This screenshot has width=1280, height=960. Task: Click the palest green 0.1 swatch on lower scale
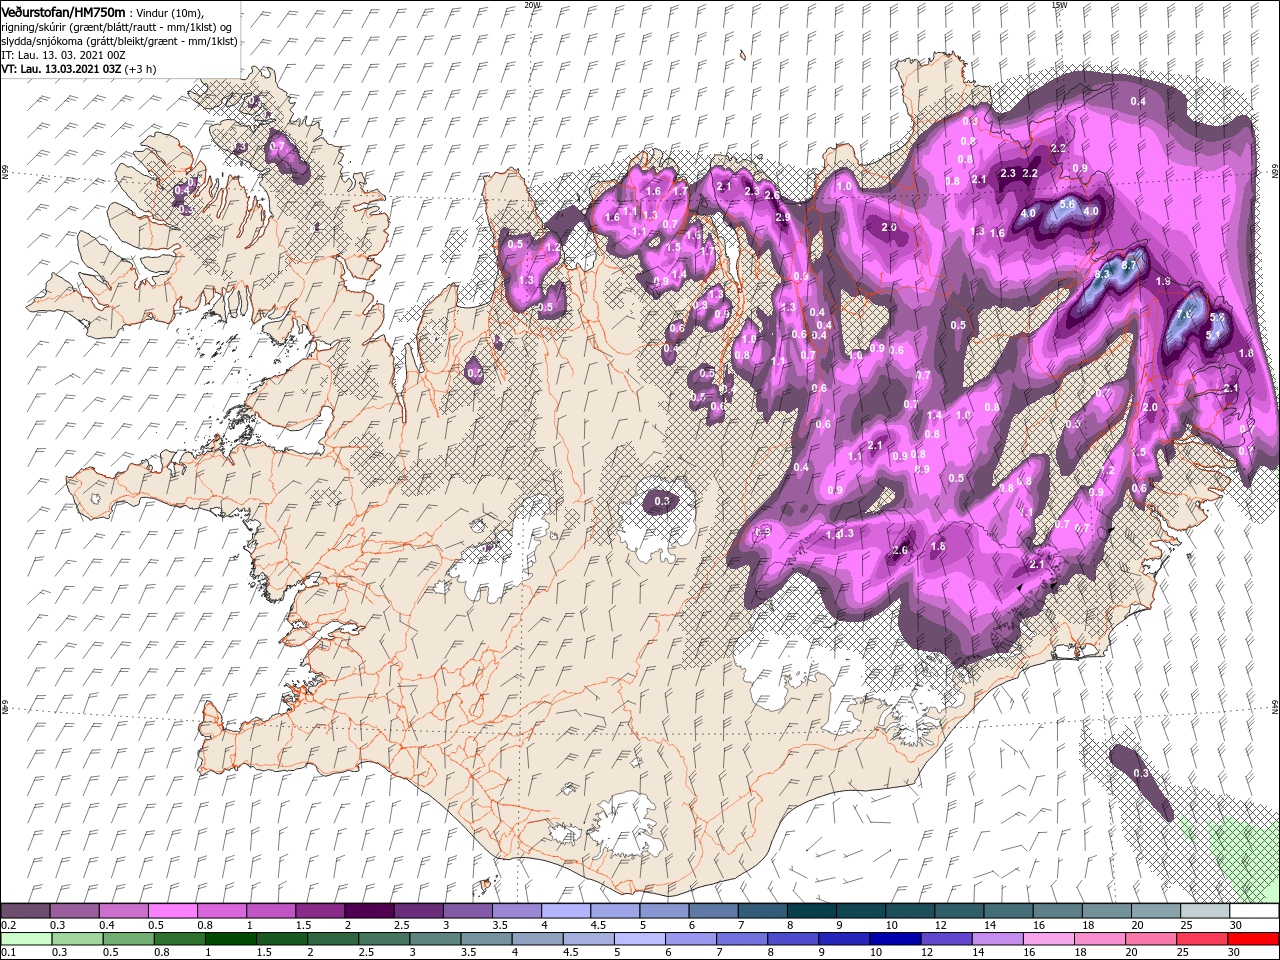(26, 938)
